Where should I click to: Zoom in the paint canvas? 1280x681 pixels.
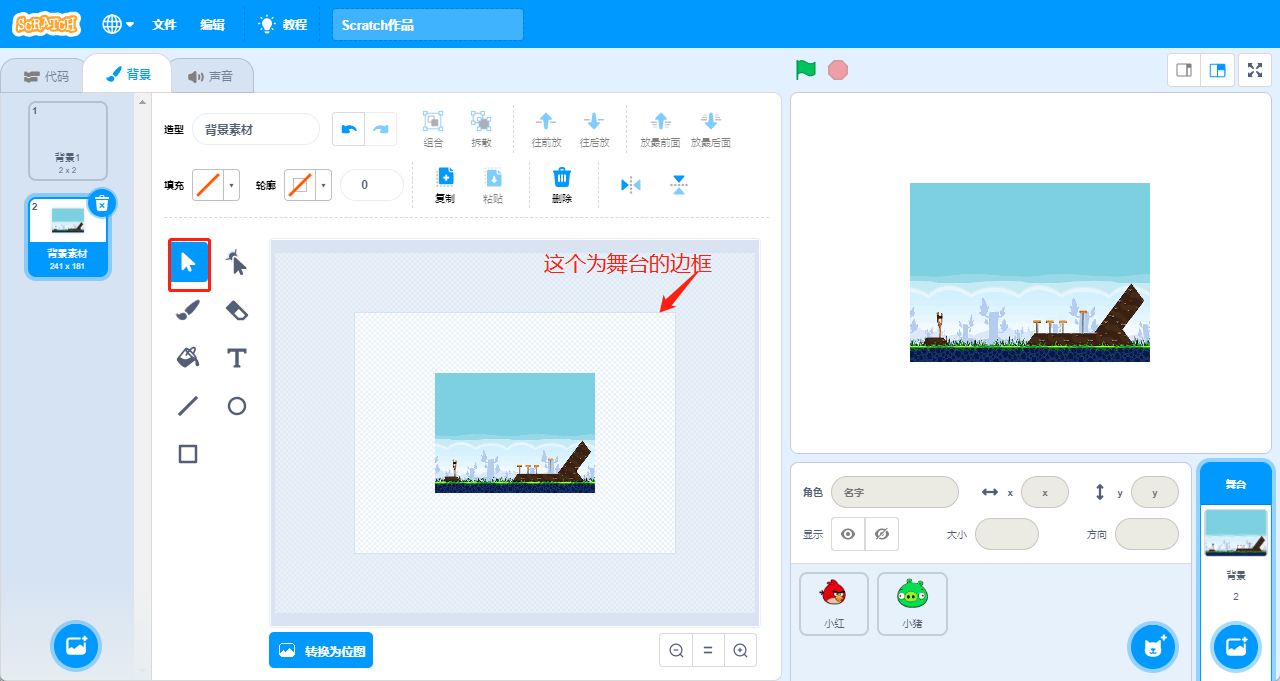740,650
